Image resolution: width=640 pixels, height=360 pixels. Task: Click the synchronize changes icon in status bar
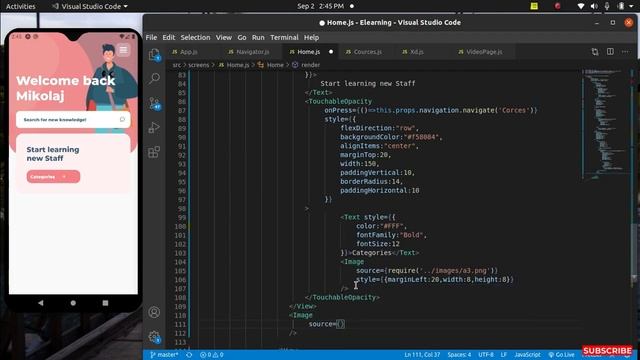[189, 355]
